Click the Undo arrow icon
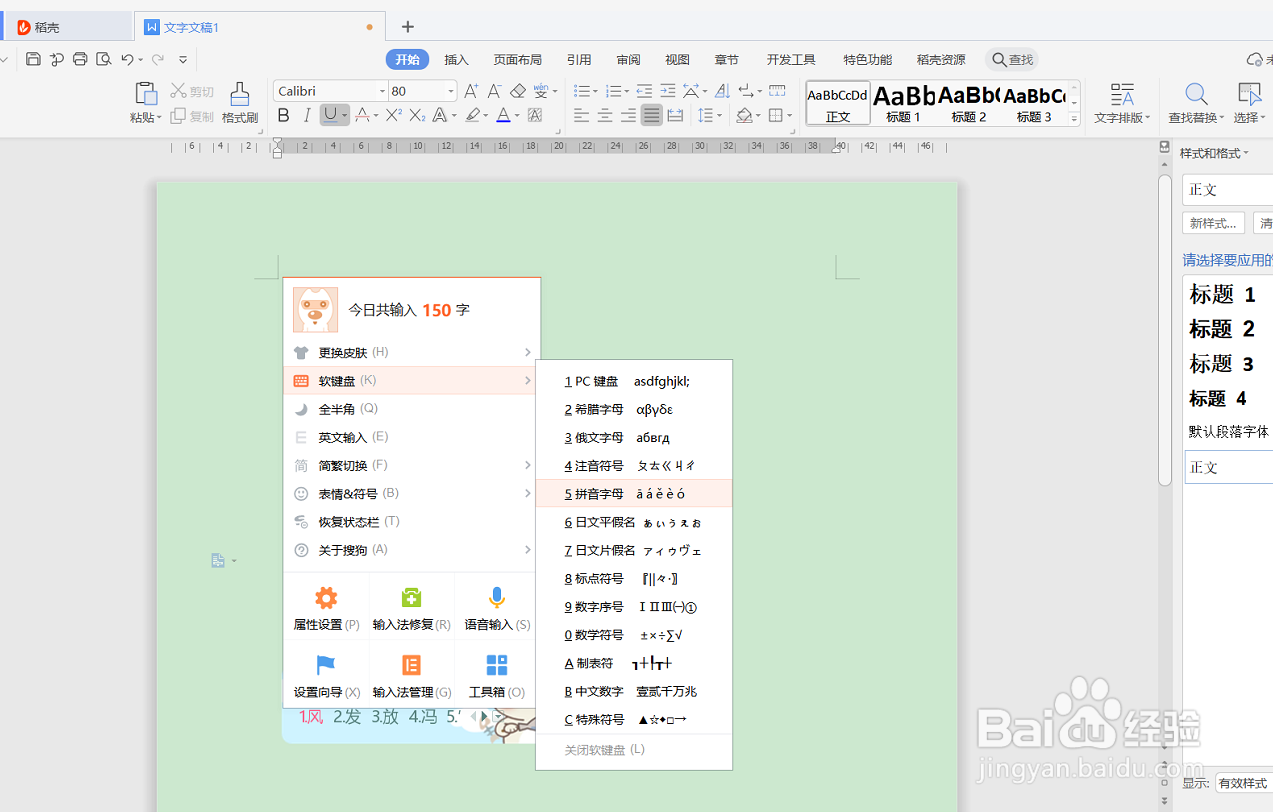Screen dimensions: 1273x812 [x=127, y=59]
